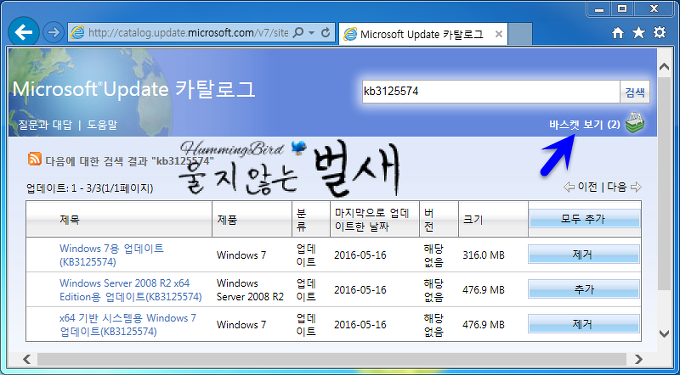
Task: Click the 316.0 MB size cell
Action: click(484, 255)
